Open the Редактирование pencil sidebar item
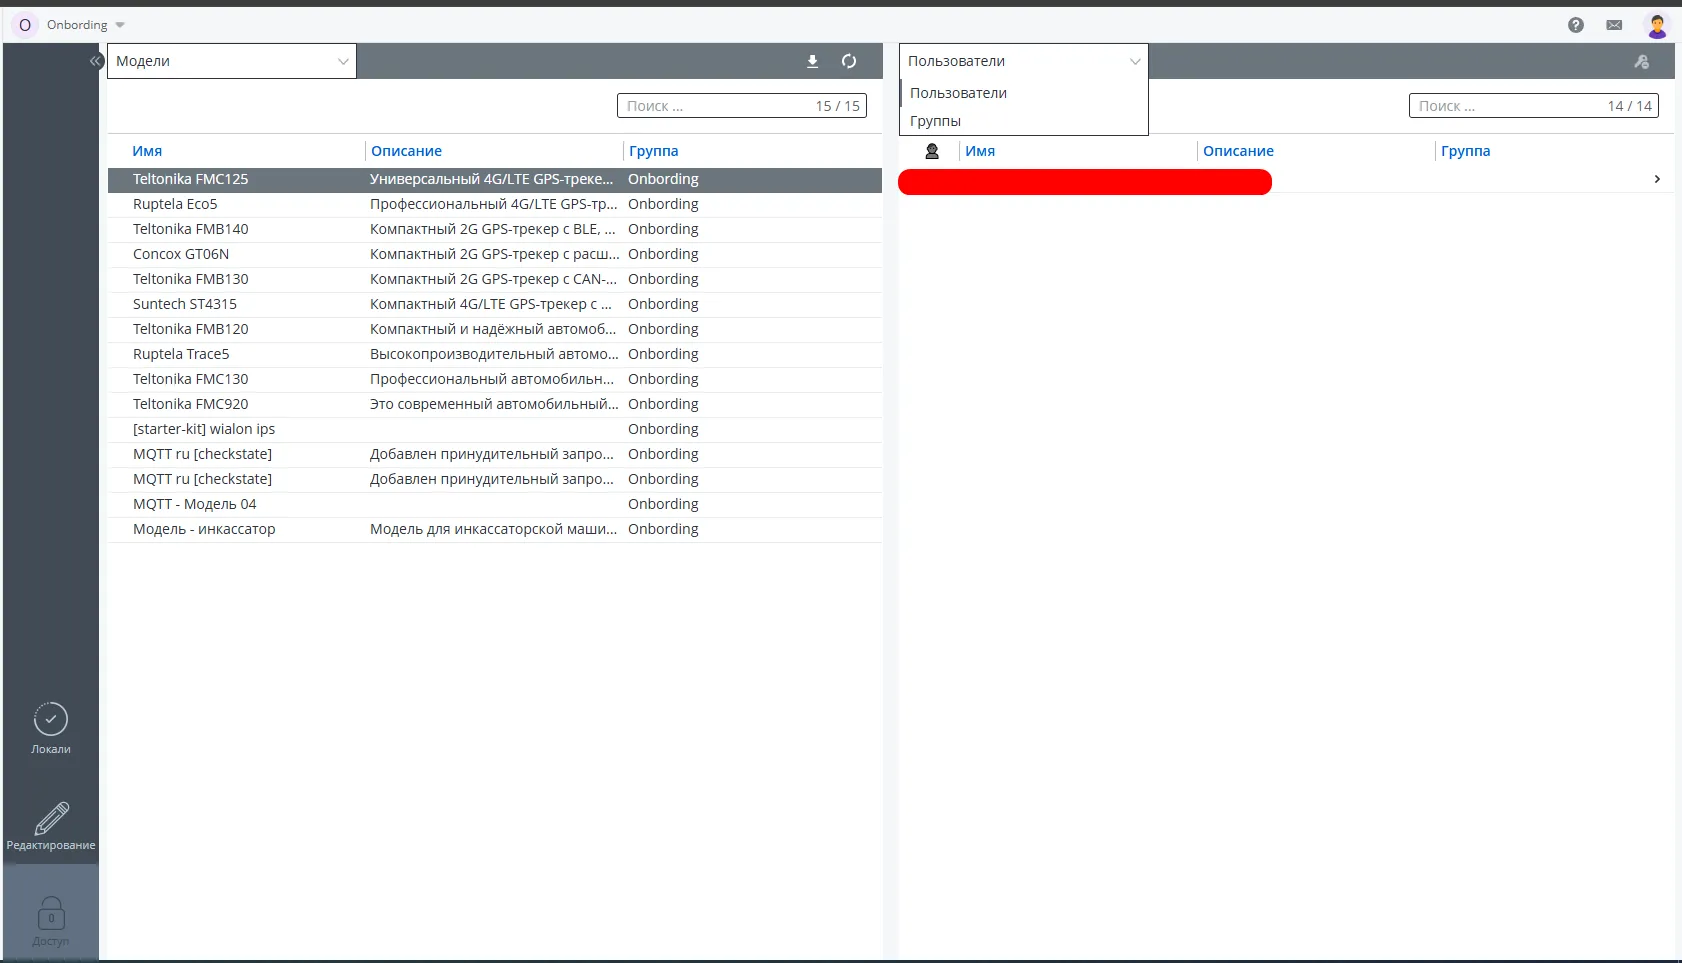1682x963 pixels. pyautogui.click(x=51, y=826)
